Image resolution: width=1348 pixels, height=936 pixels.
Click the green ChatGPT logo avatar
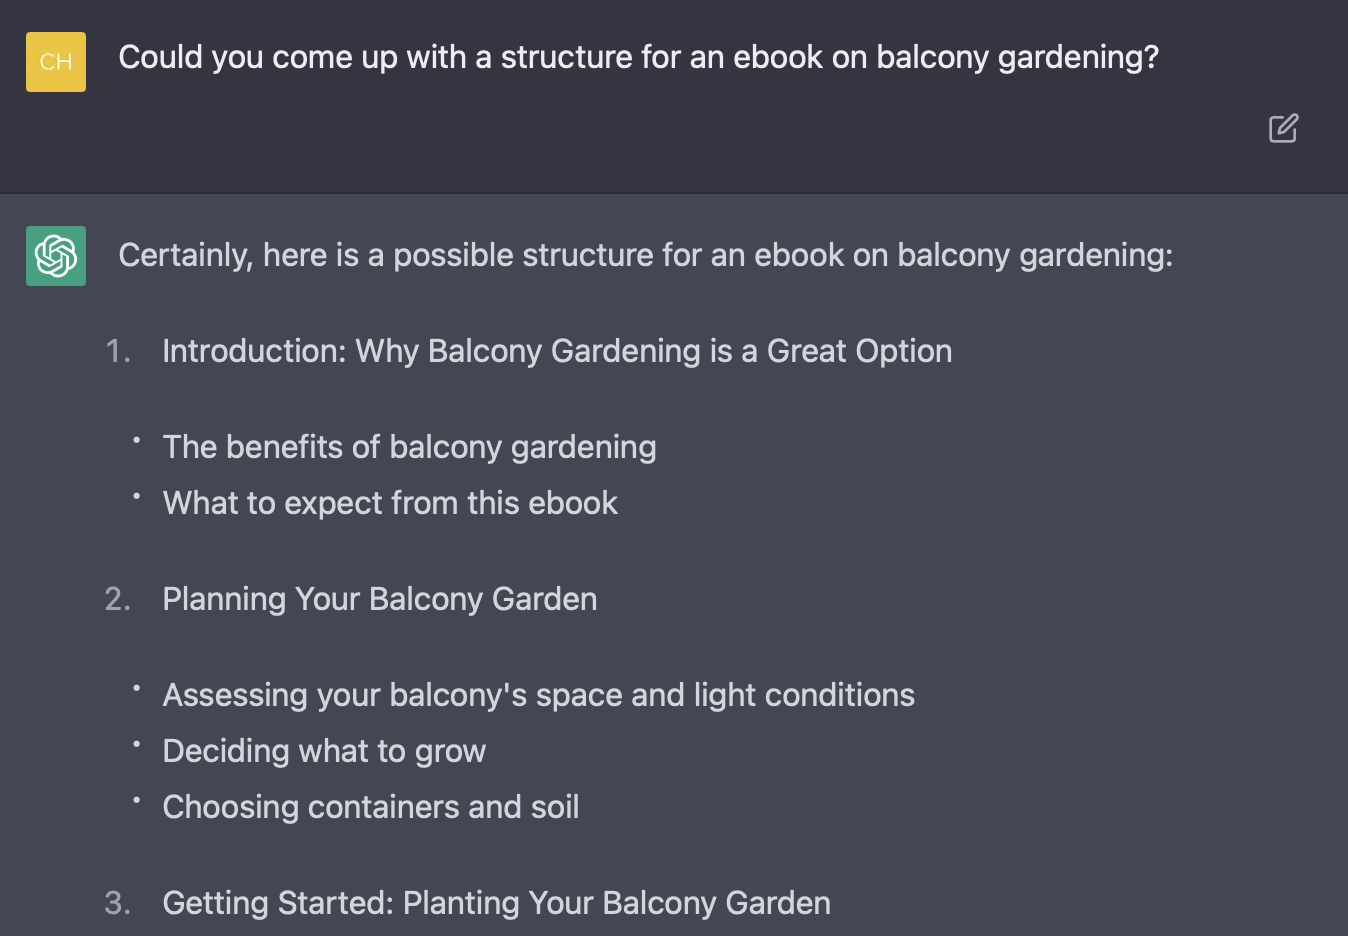click(56, 256)
